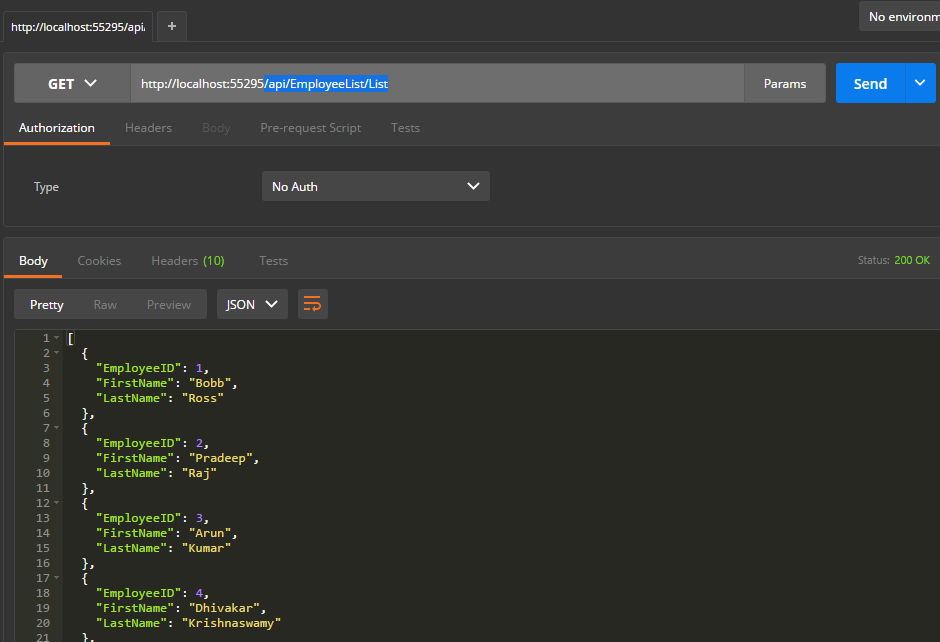Collapse the object starting at line 12
Viewport: 940px width, 642px height.
(56, 504)
